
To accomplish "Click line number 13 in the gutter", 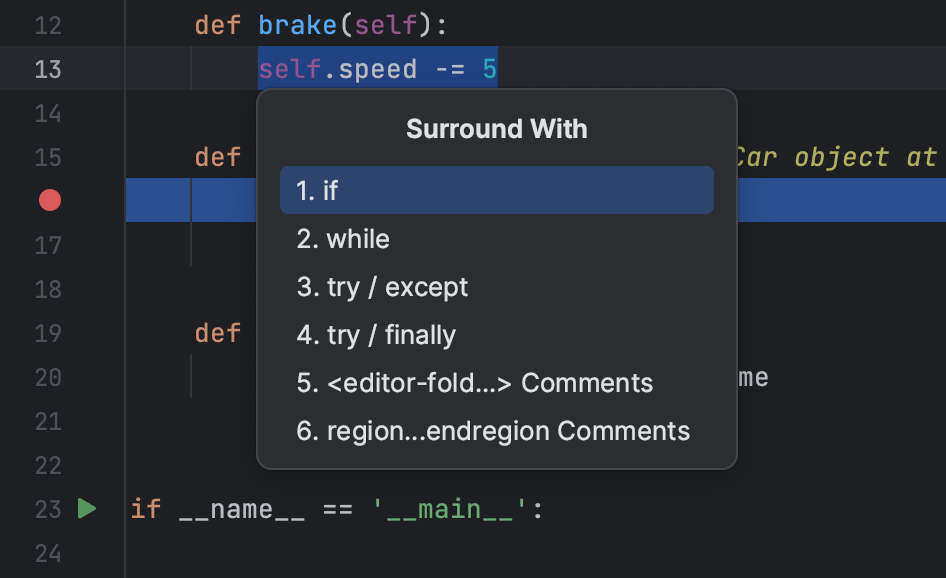I will (x=47, y=69).
